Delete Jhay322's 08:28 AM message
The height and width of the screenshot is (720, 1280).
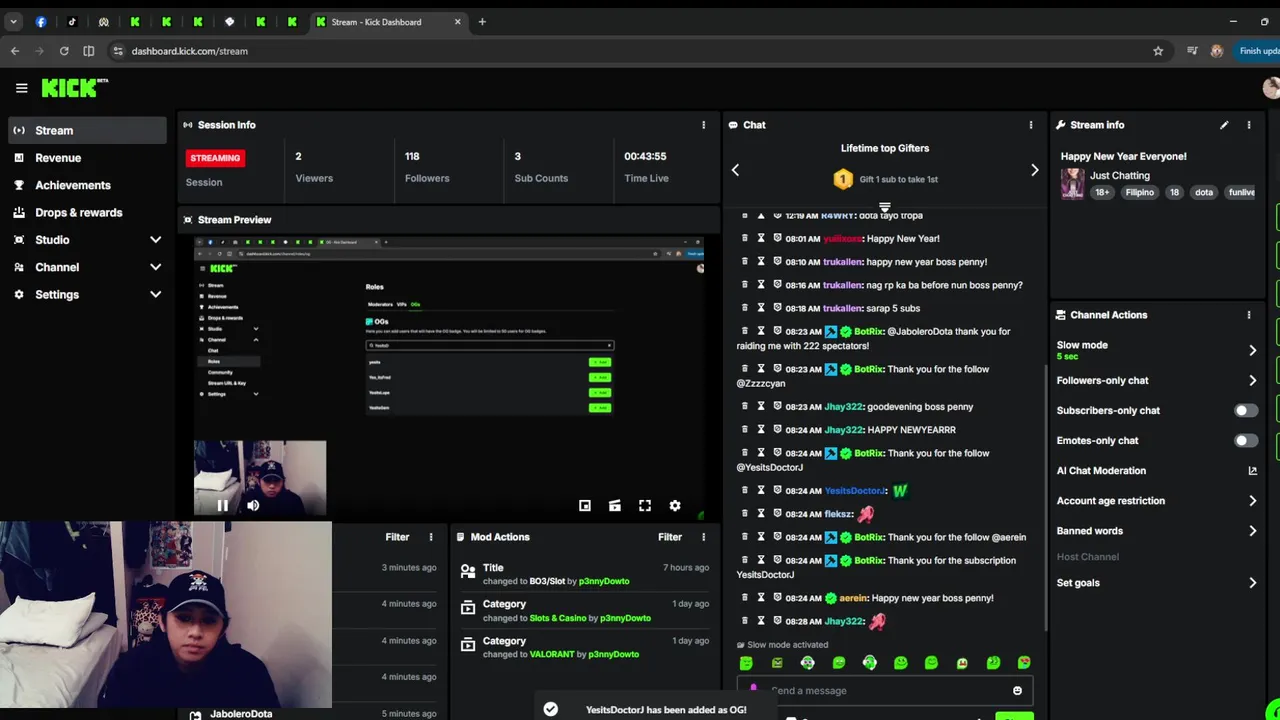click(x=745, y=621)
